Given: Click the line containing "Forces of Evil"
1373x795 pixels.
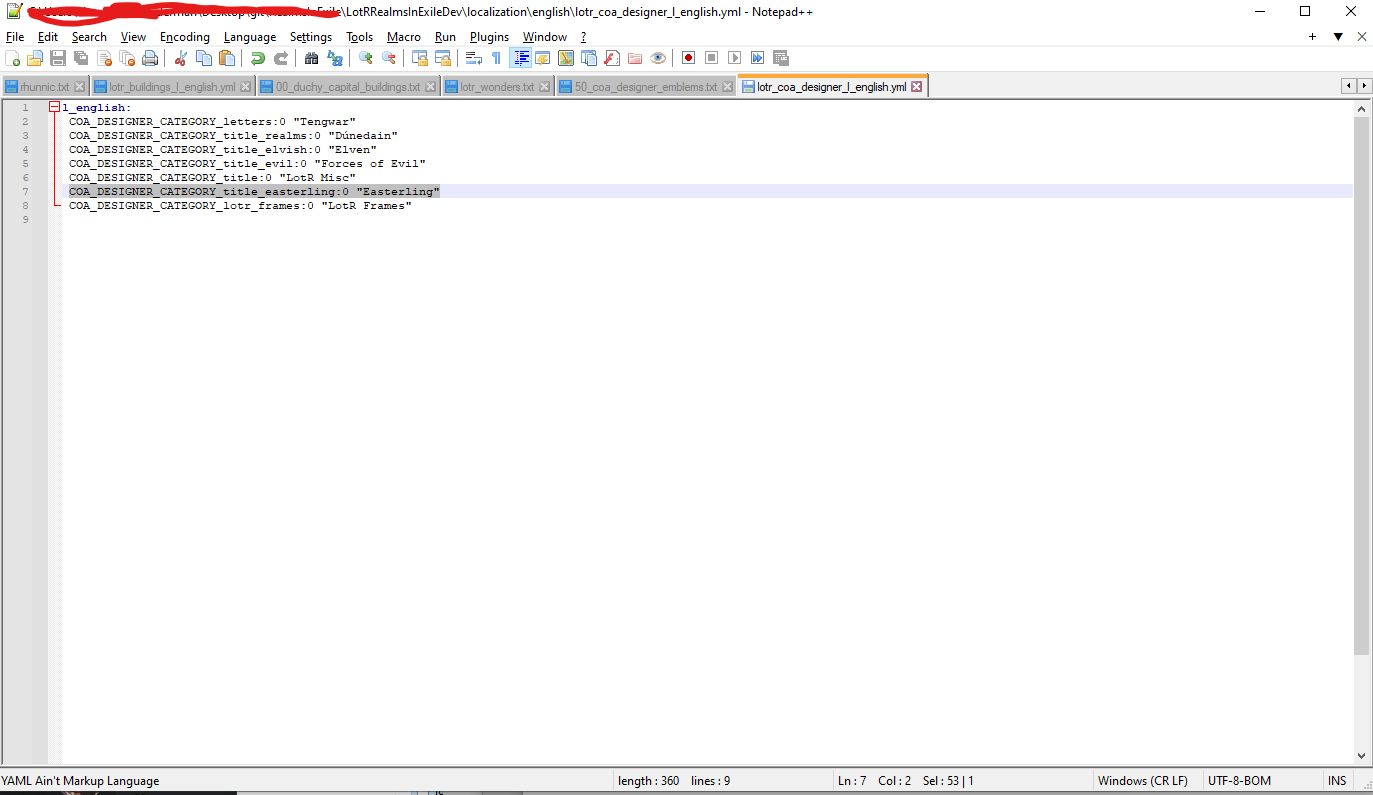Looking at the screenshot, I should 247,163.
